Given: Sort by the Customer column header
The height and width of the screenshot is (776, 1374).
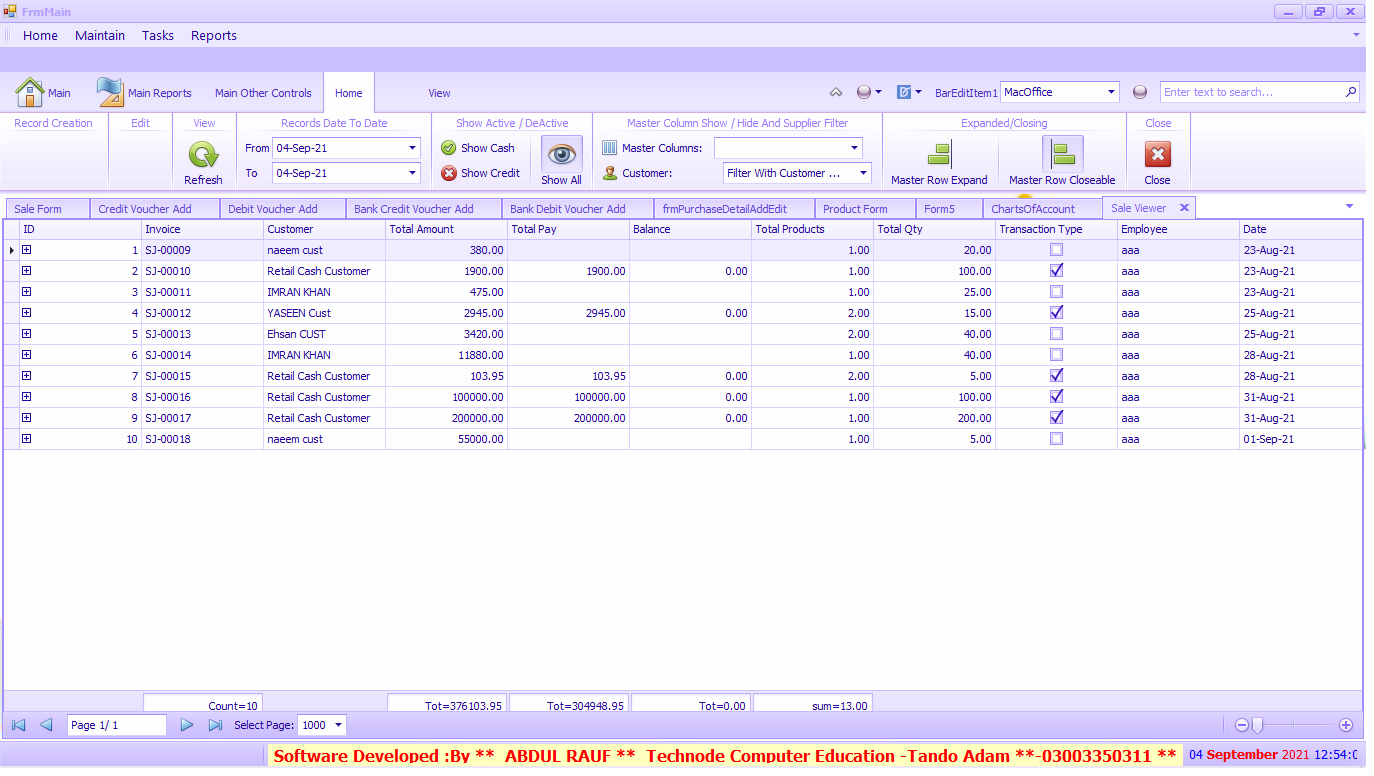Looking at the screenshot, I should point(325,229).
